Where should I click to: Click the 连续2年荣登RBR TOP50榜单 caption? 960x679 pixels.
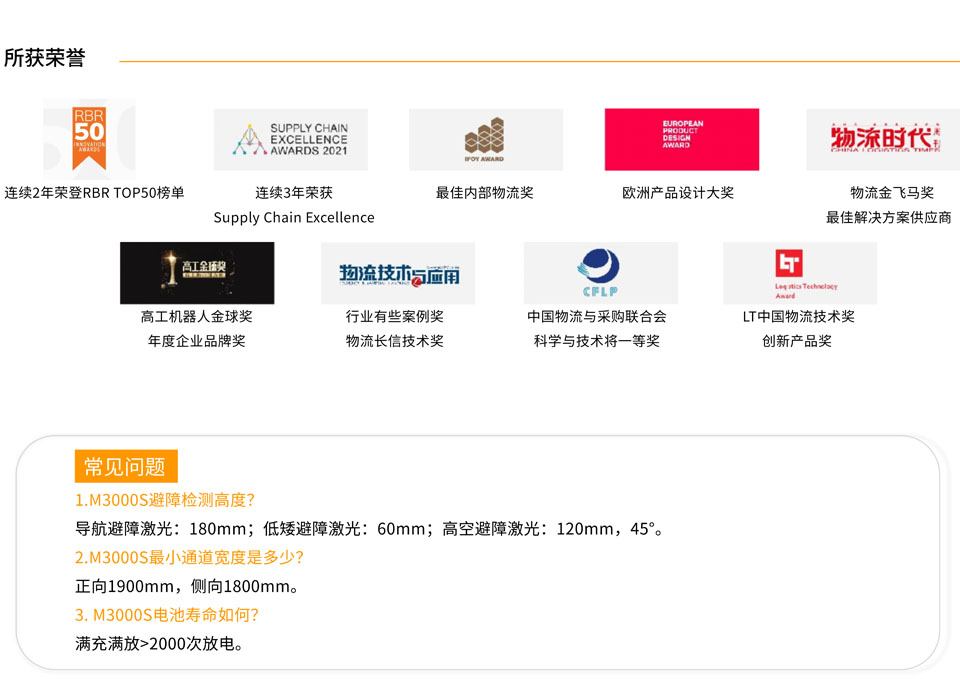94,193
